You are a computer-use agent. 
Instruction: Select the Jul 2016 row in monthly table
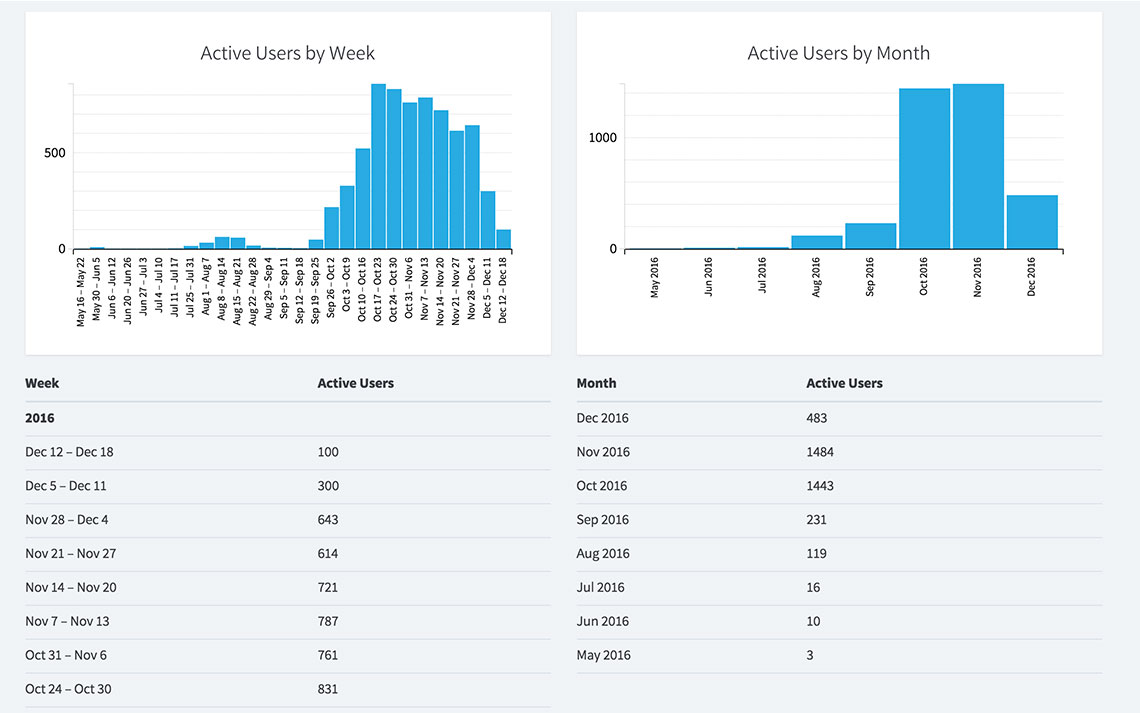pyautogui.click(x=839, y=587)
